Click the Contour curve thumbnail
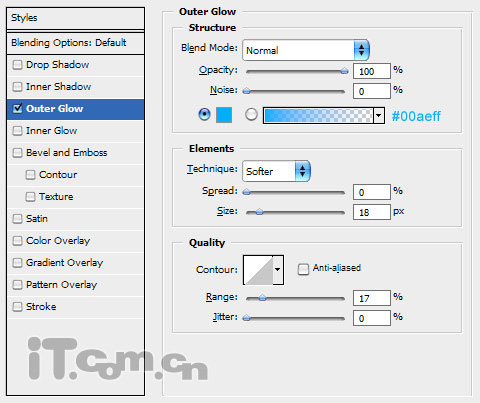 [258, 270]
